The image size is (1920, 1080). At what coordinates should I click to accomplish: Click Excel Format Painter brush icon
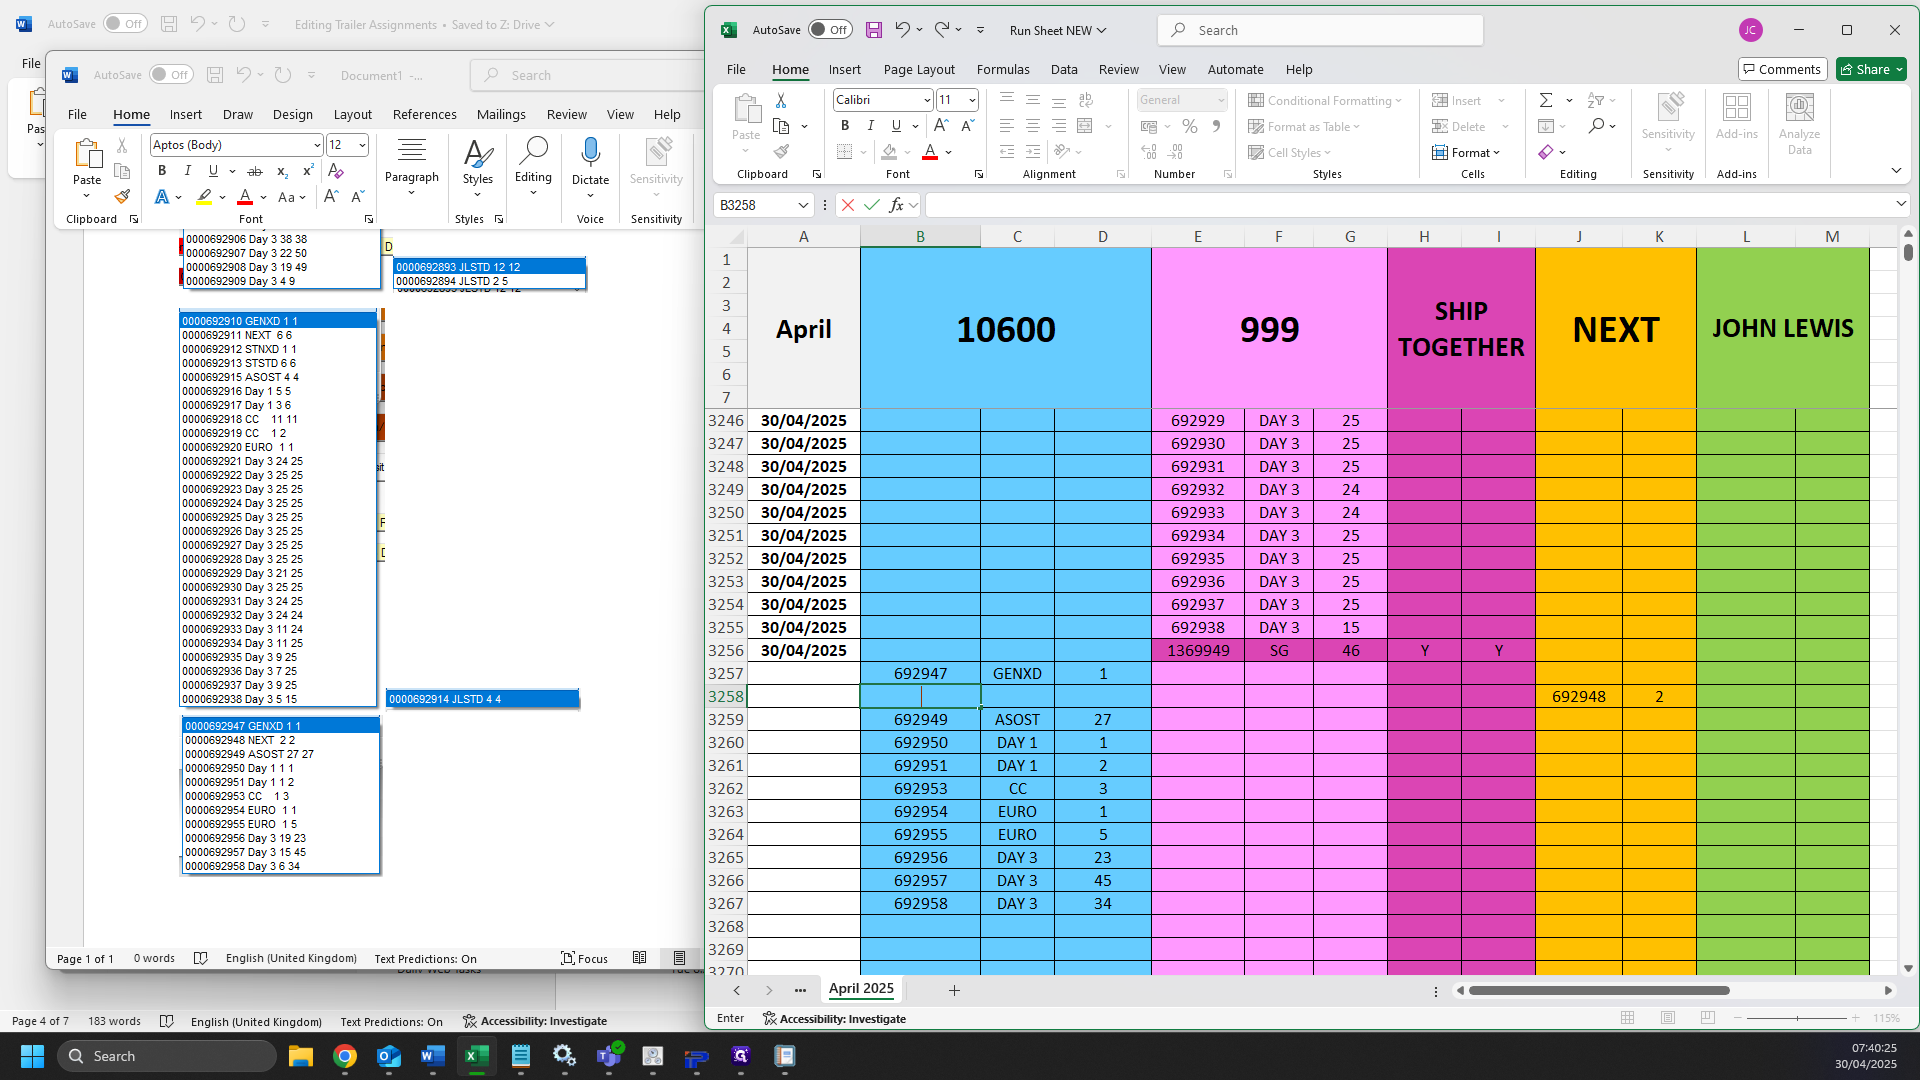click(x=781, y=152)
